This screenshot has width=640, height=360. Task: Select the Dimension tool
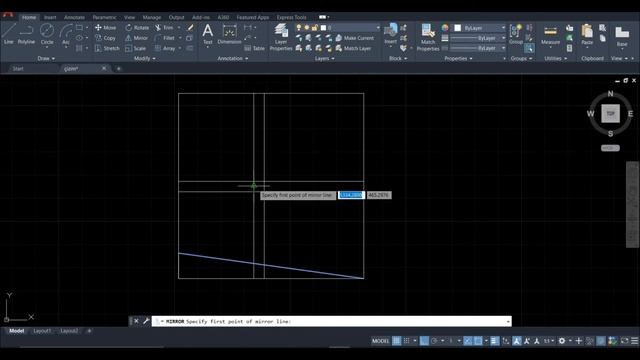[x=229, y=34]
